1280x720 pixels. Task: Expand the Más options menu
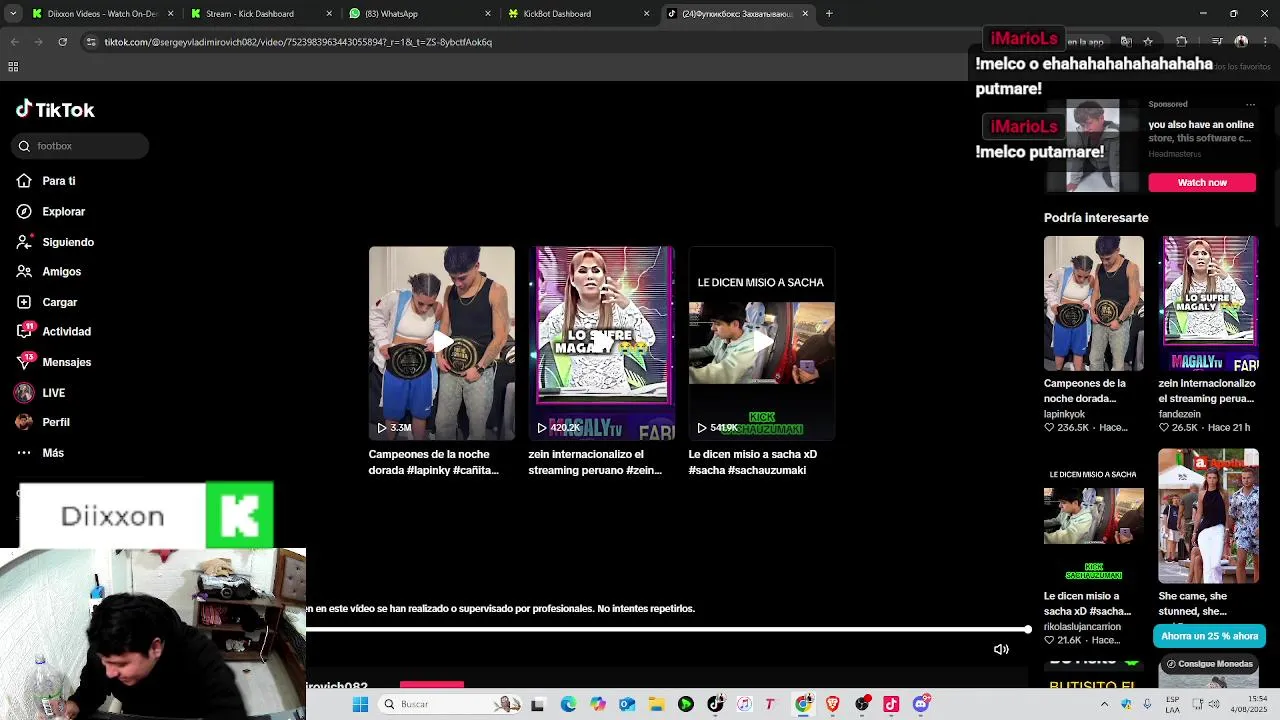coord(40,453)
